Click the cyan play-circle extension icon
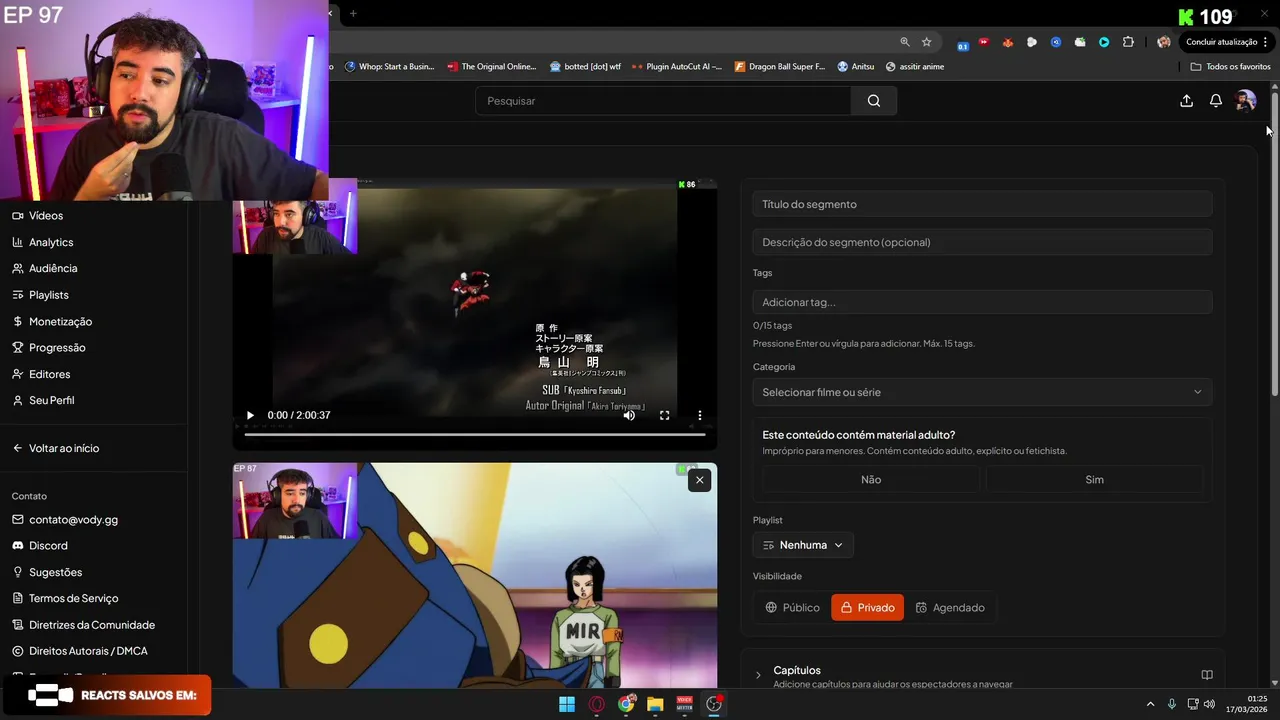Image resolution: width=1280 pixels, height=720 pixels. pos(1104,42)
